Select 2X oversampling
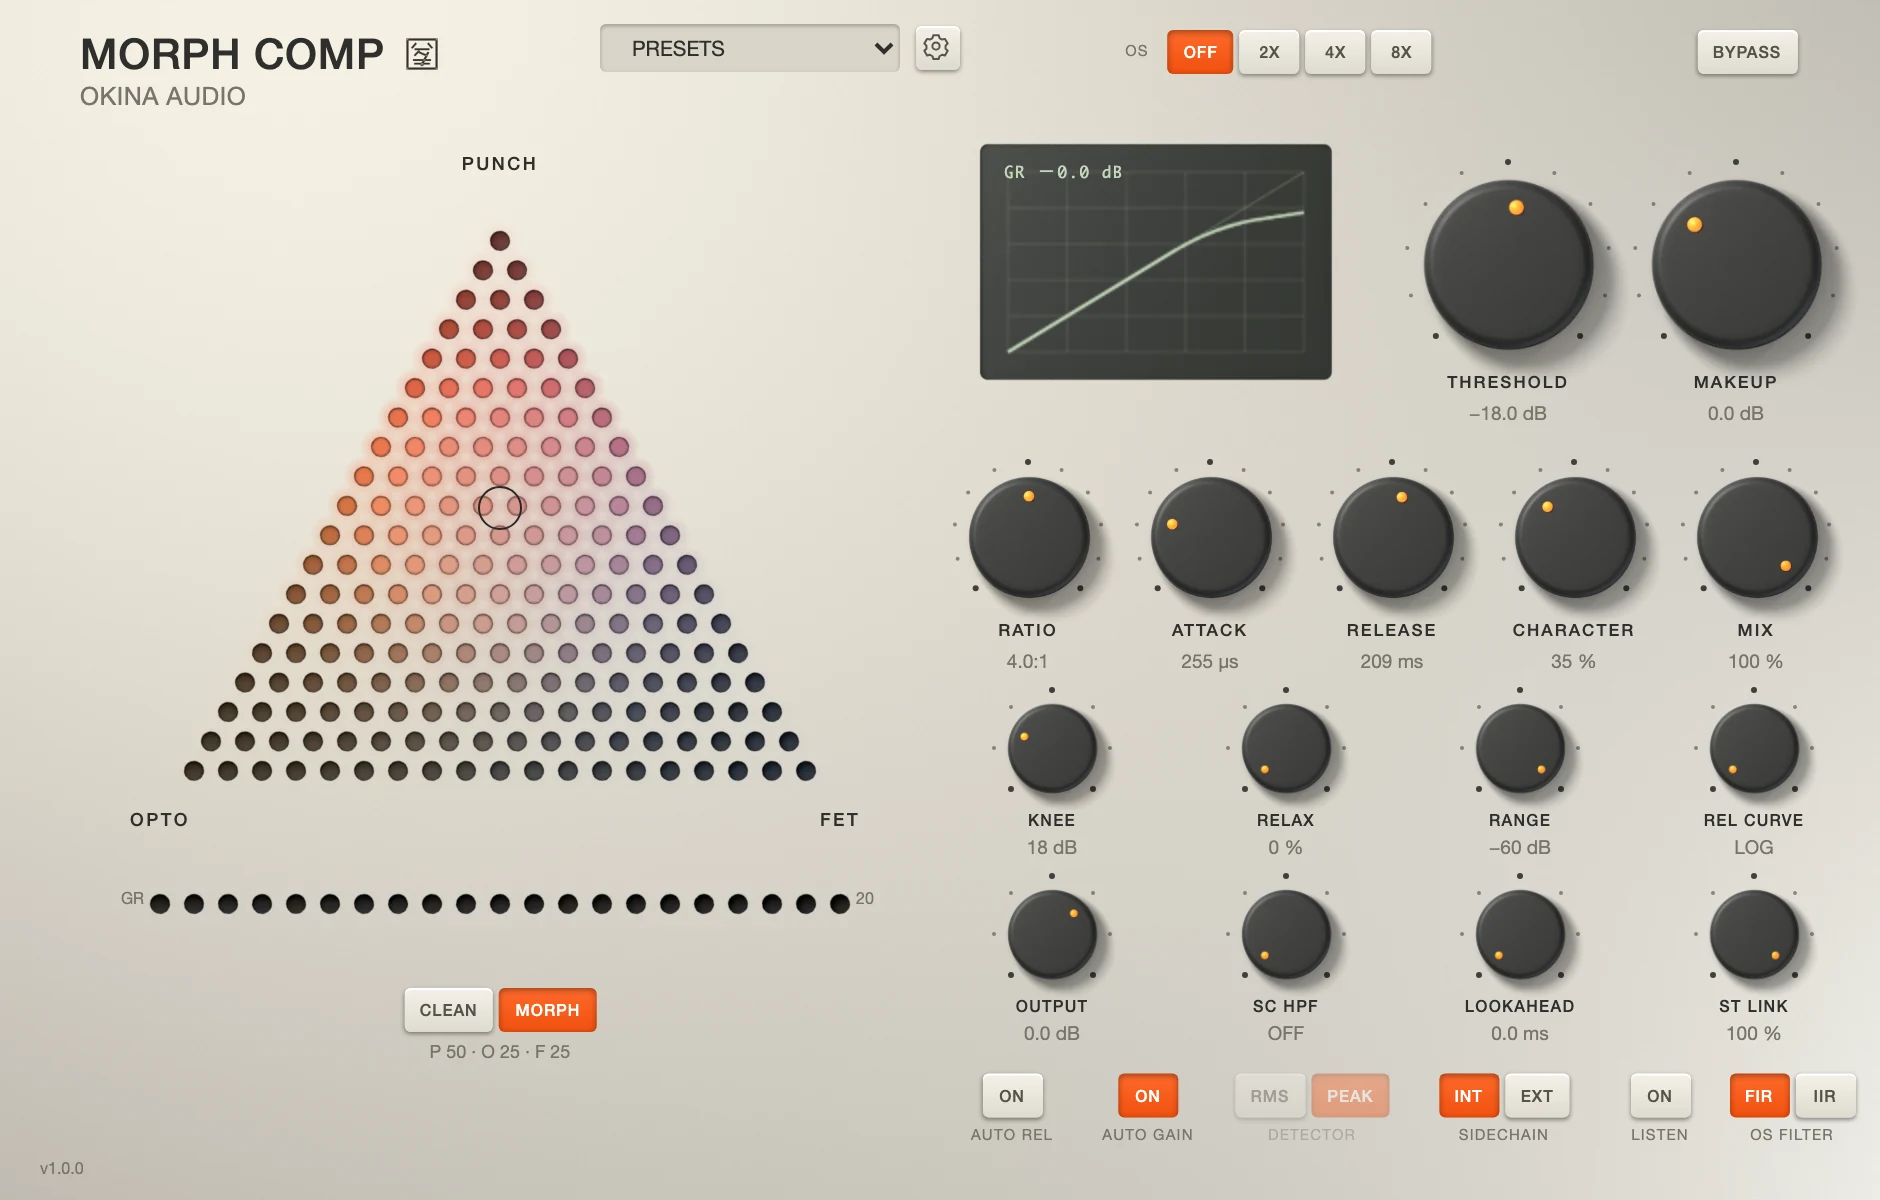The image size is (1880, 1200). point(1269,52)
